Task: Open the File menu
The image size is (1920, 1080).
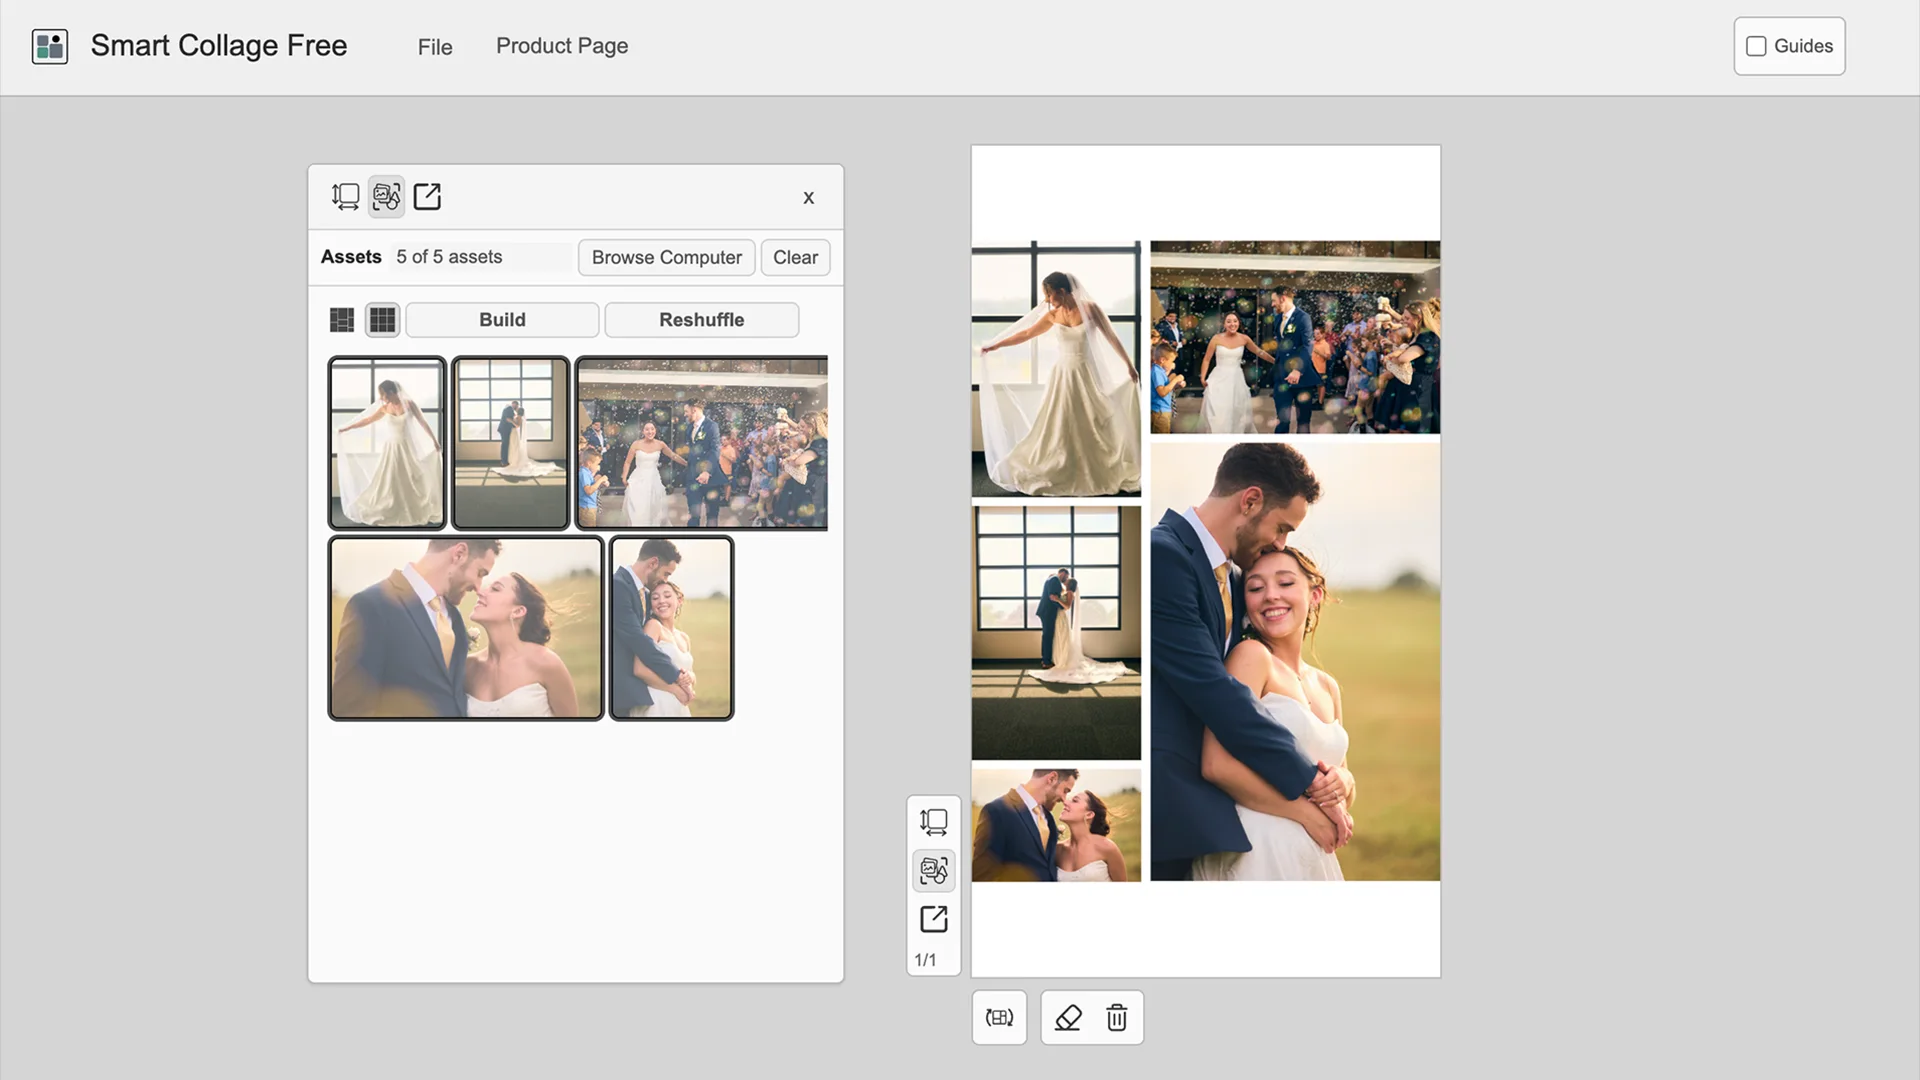Action: point(435,47)
